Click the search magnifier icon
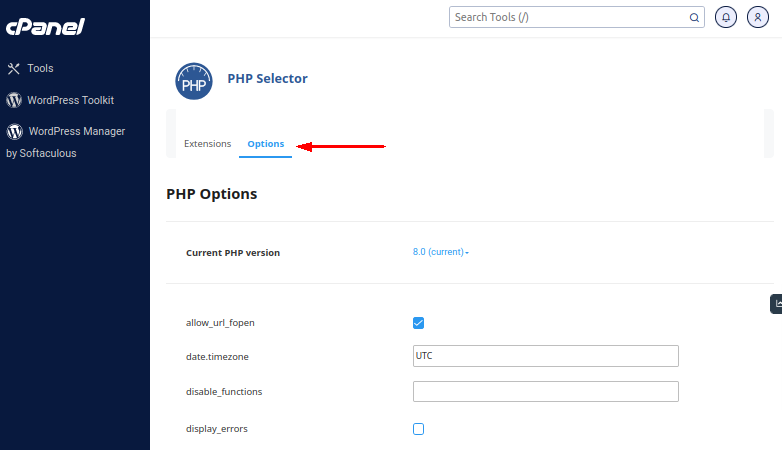This screenshot has width=782, height=450. [x=694, y=17]
